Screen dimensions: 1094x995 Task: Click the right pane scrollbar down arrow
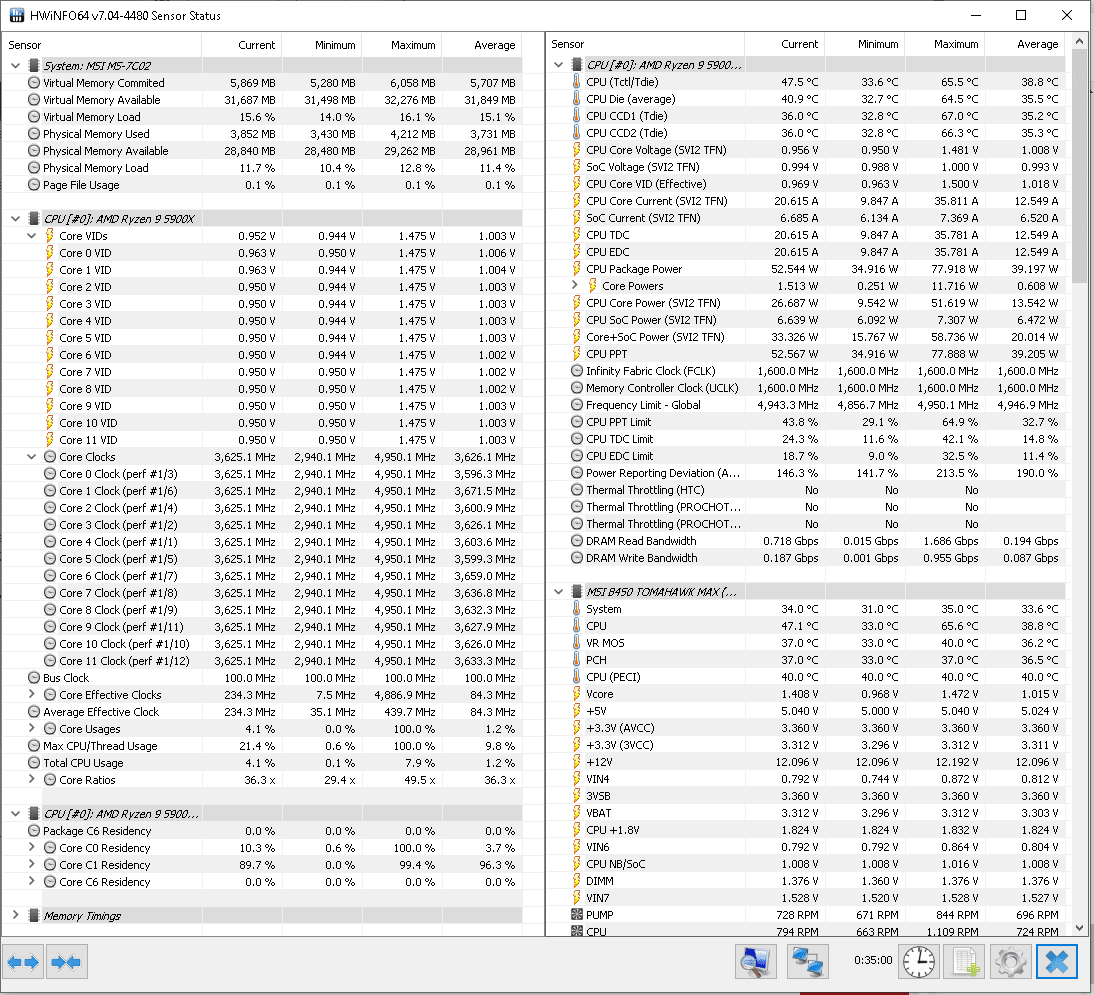(x=1080, y=928)
